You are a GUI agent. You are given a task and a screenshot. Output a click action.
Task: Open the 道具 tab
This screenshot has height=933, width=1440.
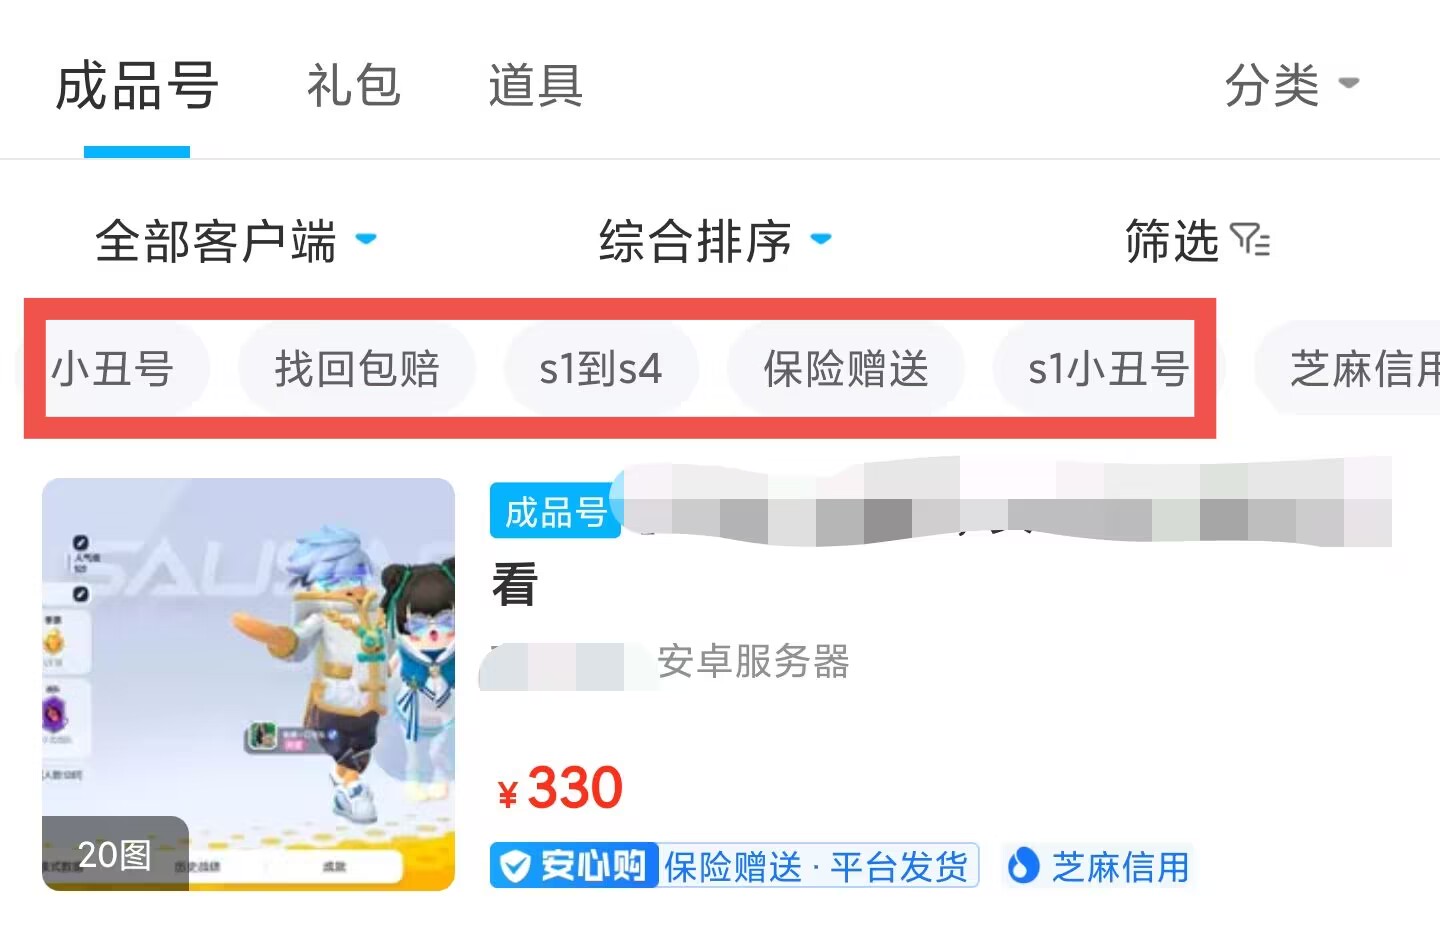536,86
